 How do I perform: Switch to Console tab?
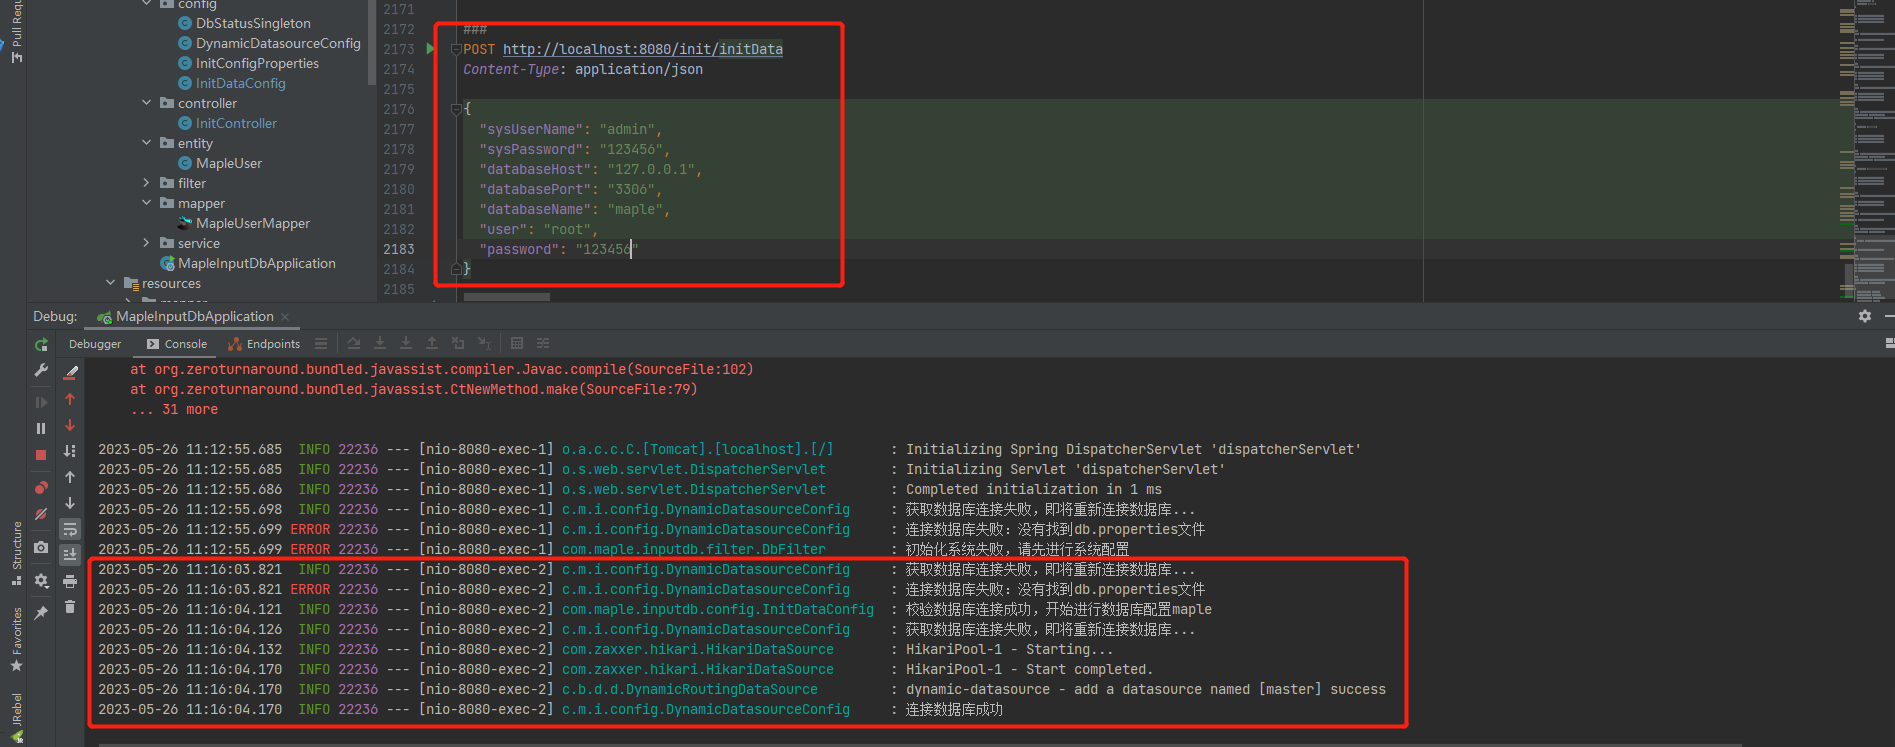tap(177, 344)
